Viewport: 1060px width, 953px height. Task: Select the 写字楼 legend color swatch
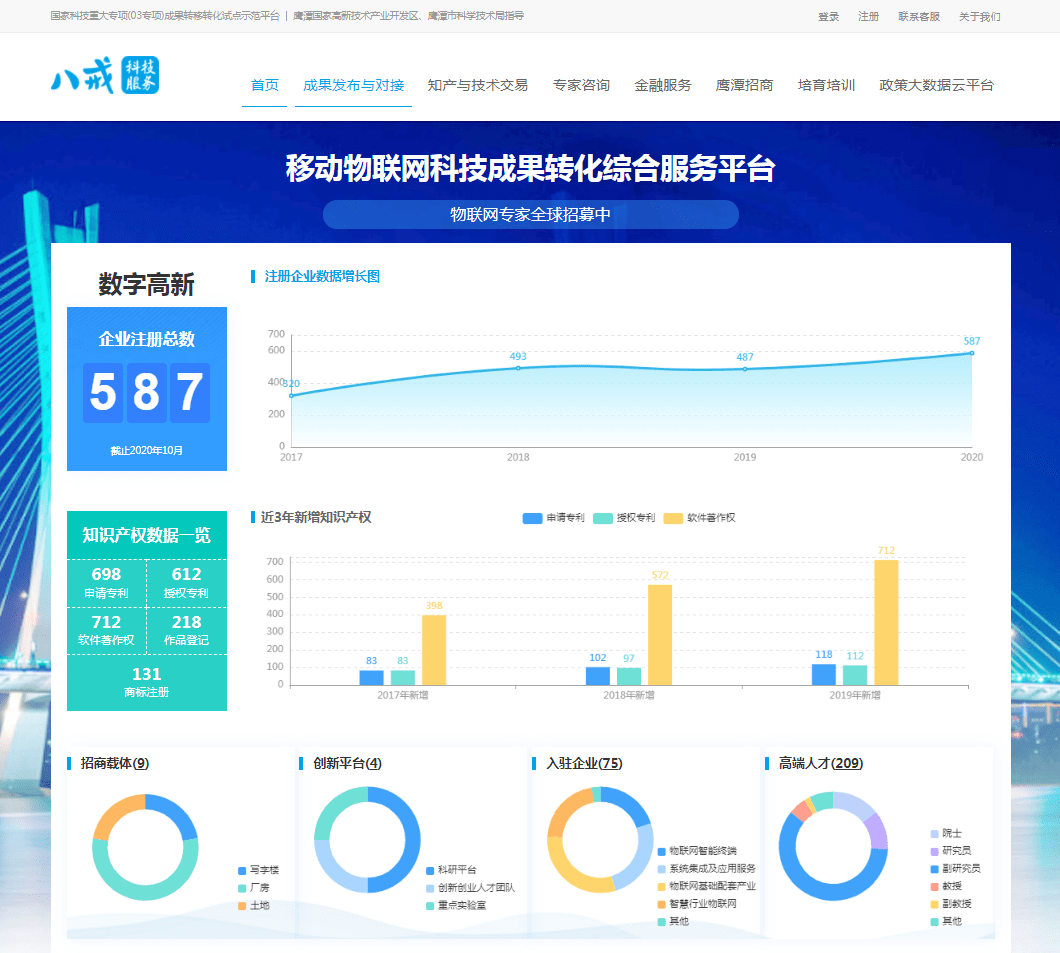(242, 870)
